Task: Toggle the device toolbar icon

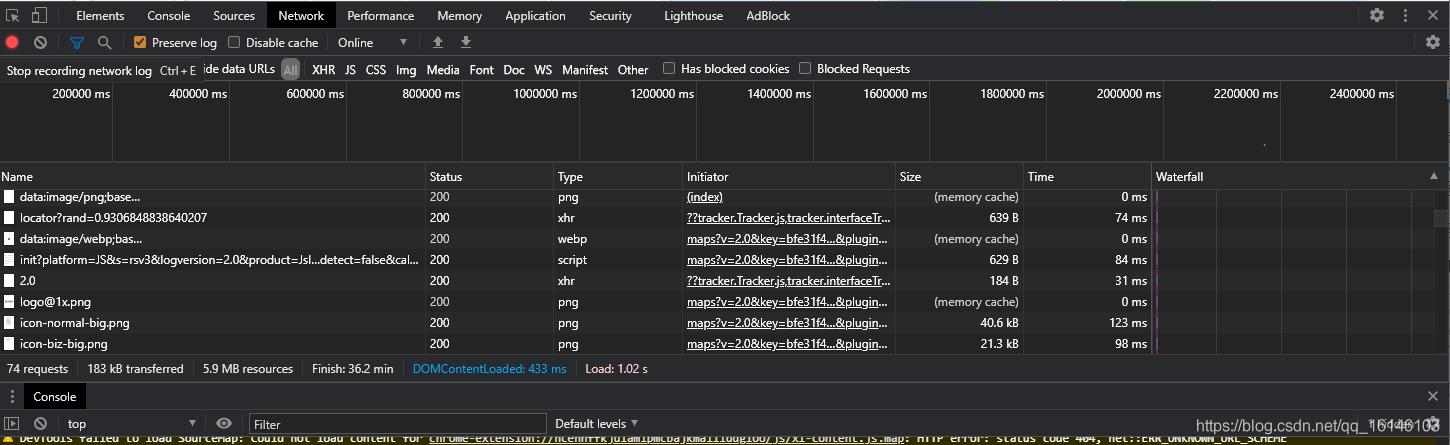Action: (x=39, y=15)
